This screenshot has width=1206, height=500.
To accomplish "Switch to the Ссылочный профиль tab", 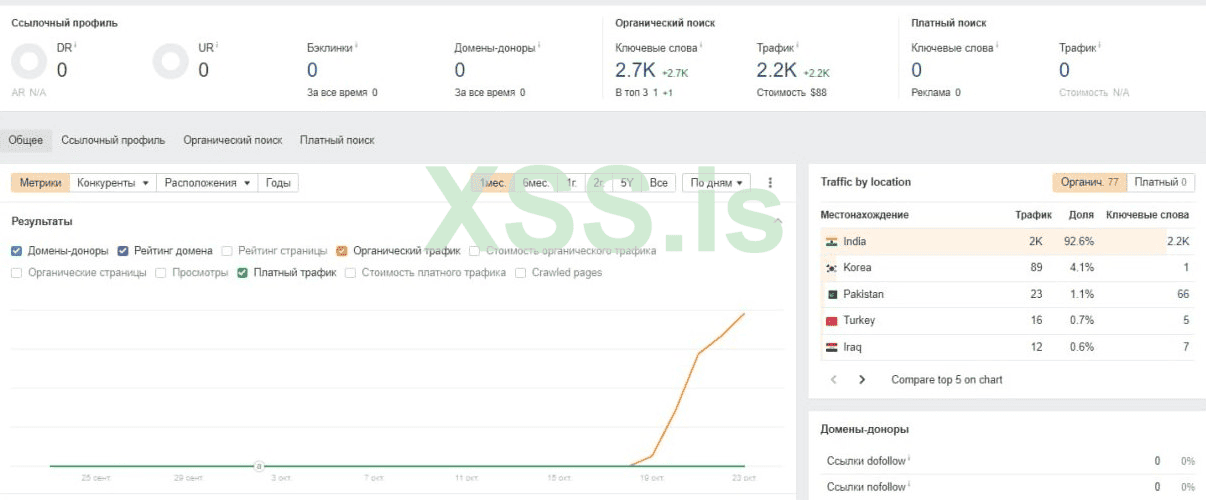I will coord(113,140).
